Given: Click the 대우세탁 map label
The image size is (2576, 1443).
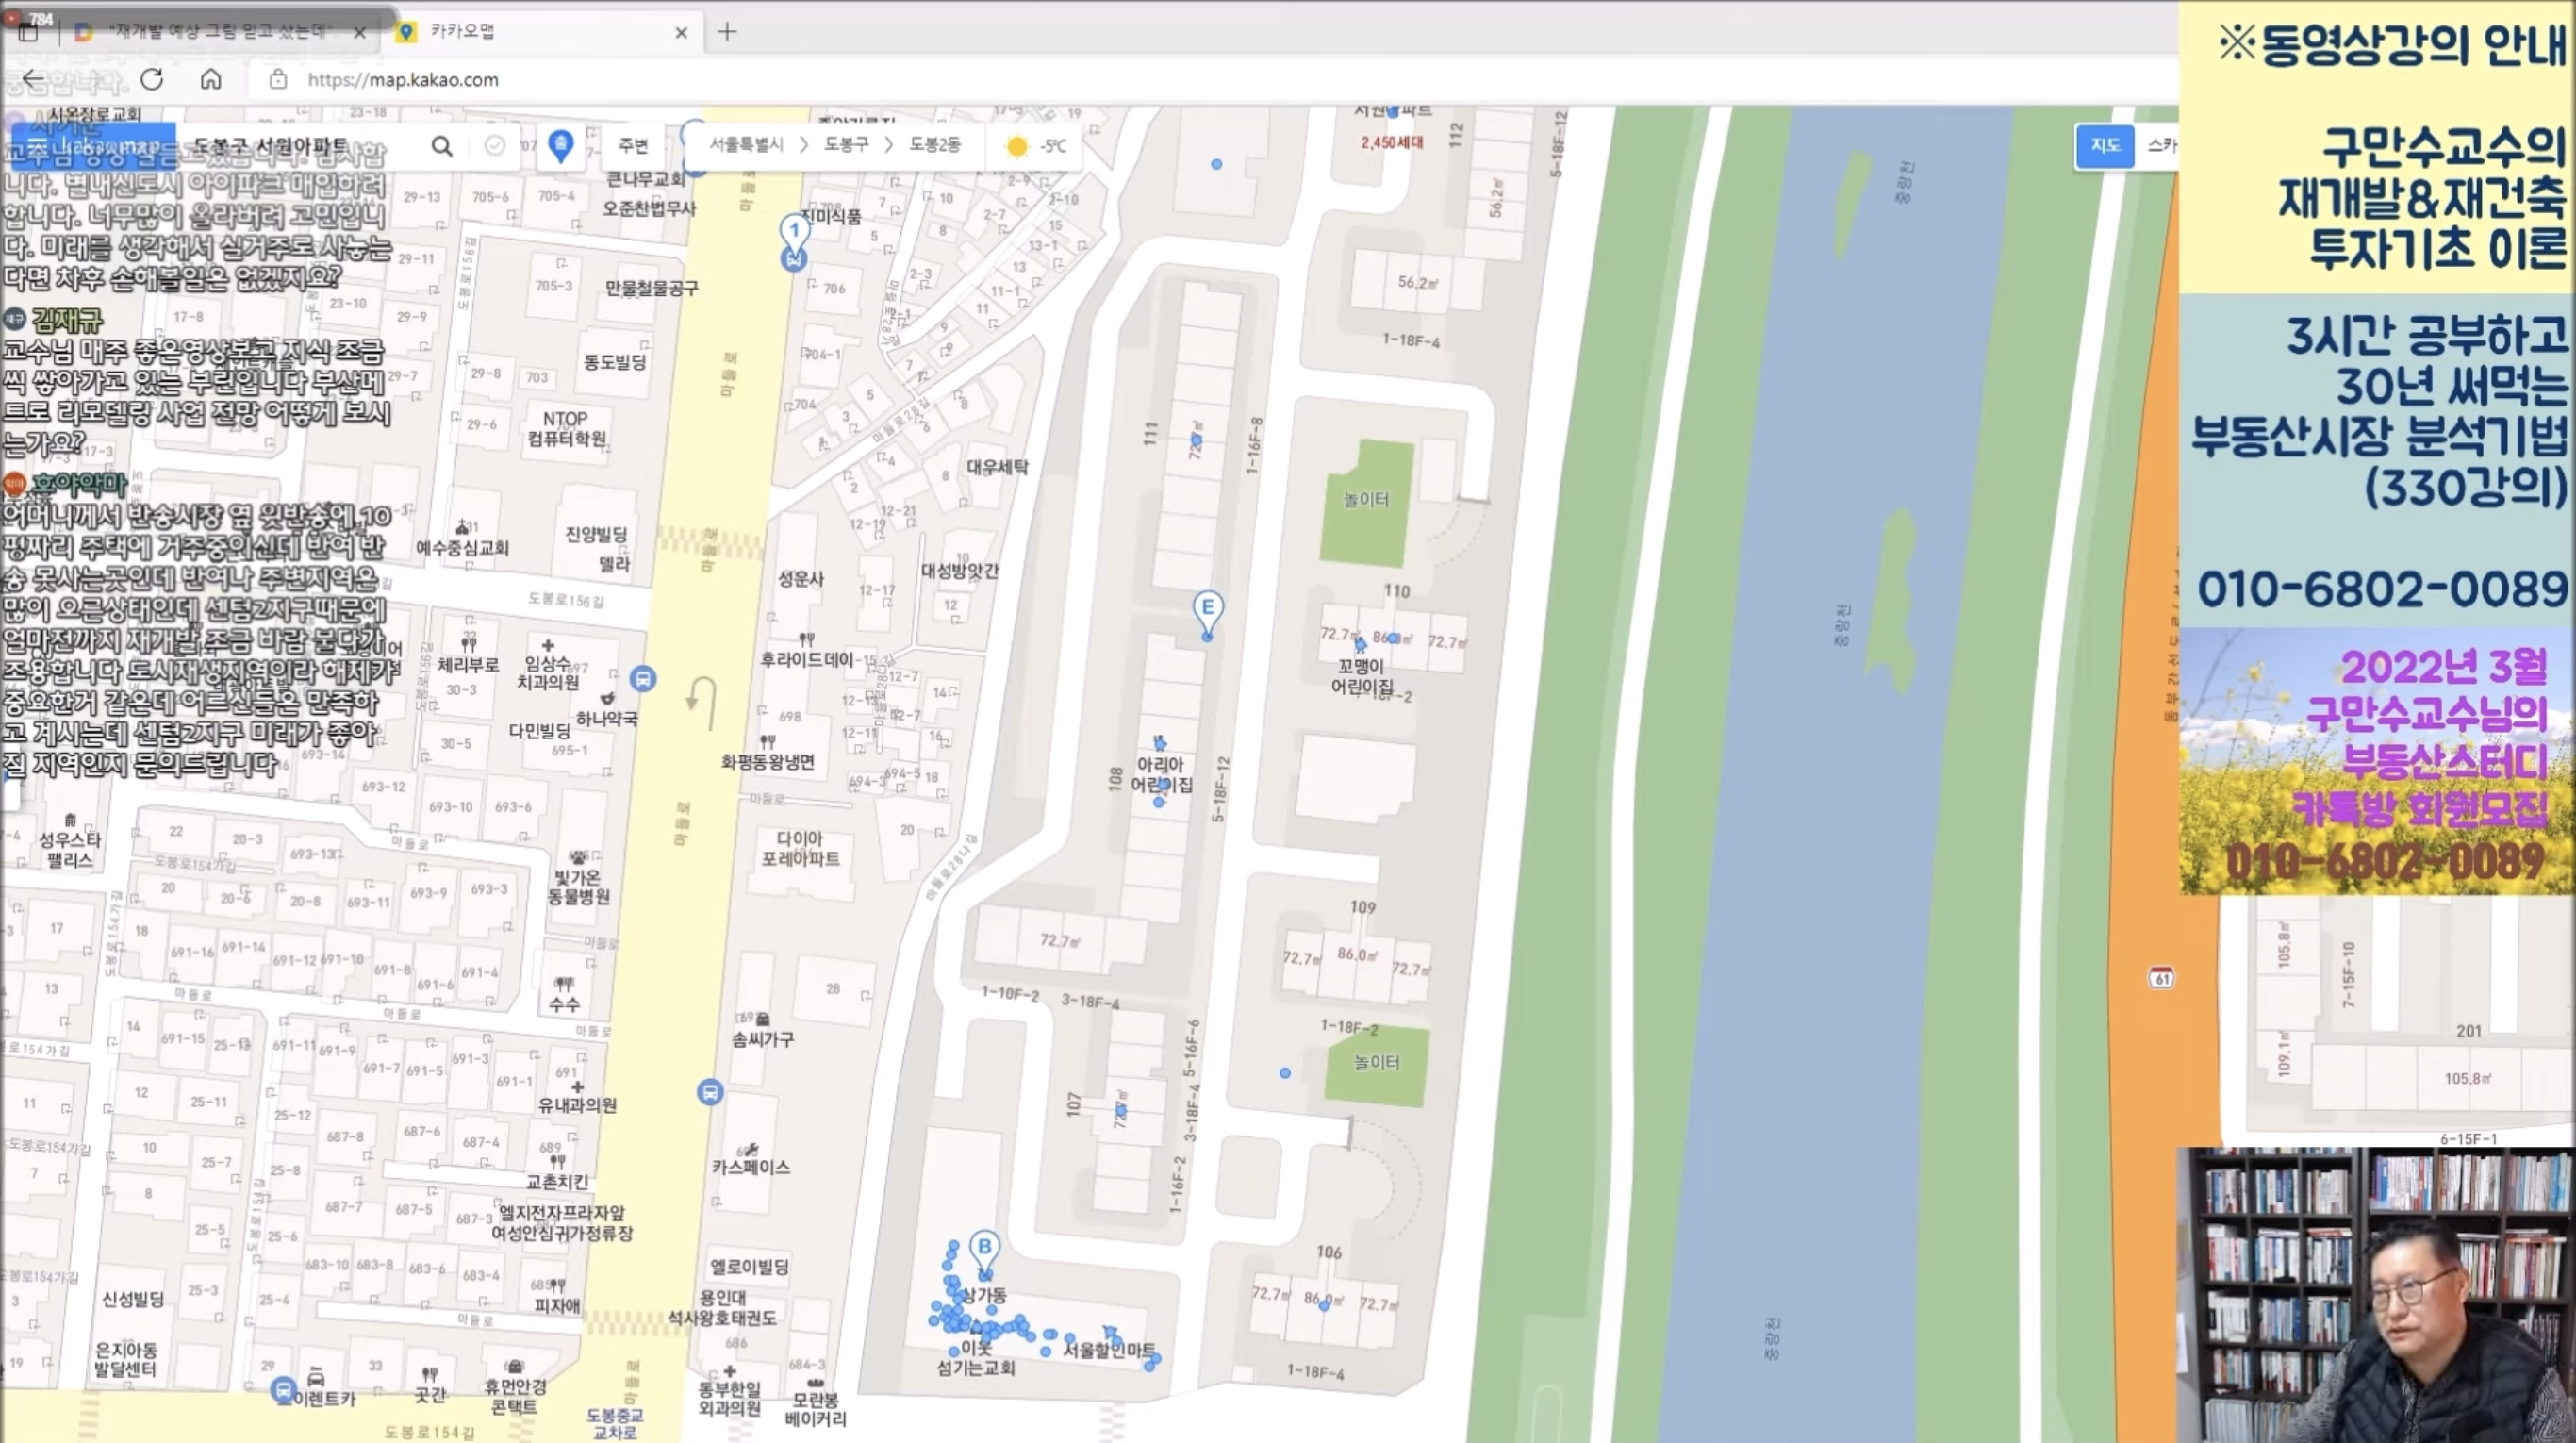Looking at the screenshot, I should 997,467.
